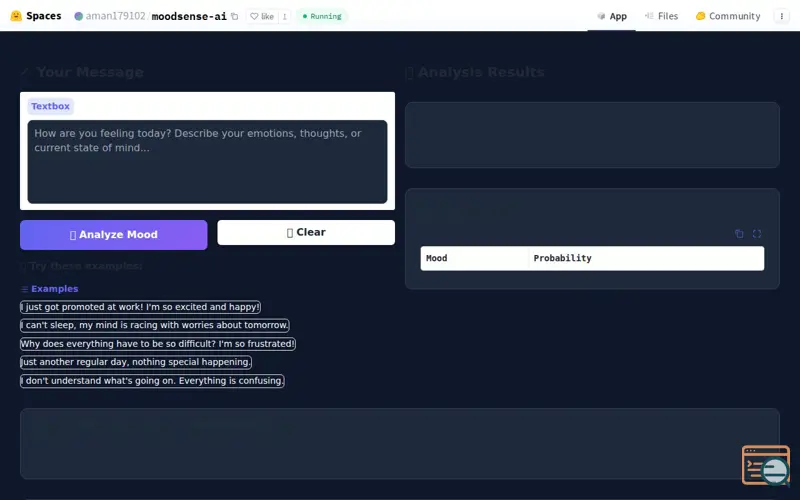The height and width of the screenshot is (500, 800).
Task: Select example about can't sleep worries
Action: 155,325
